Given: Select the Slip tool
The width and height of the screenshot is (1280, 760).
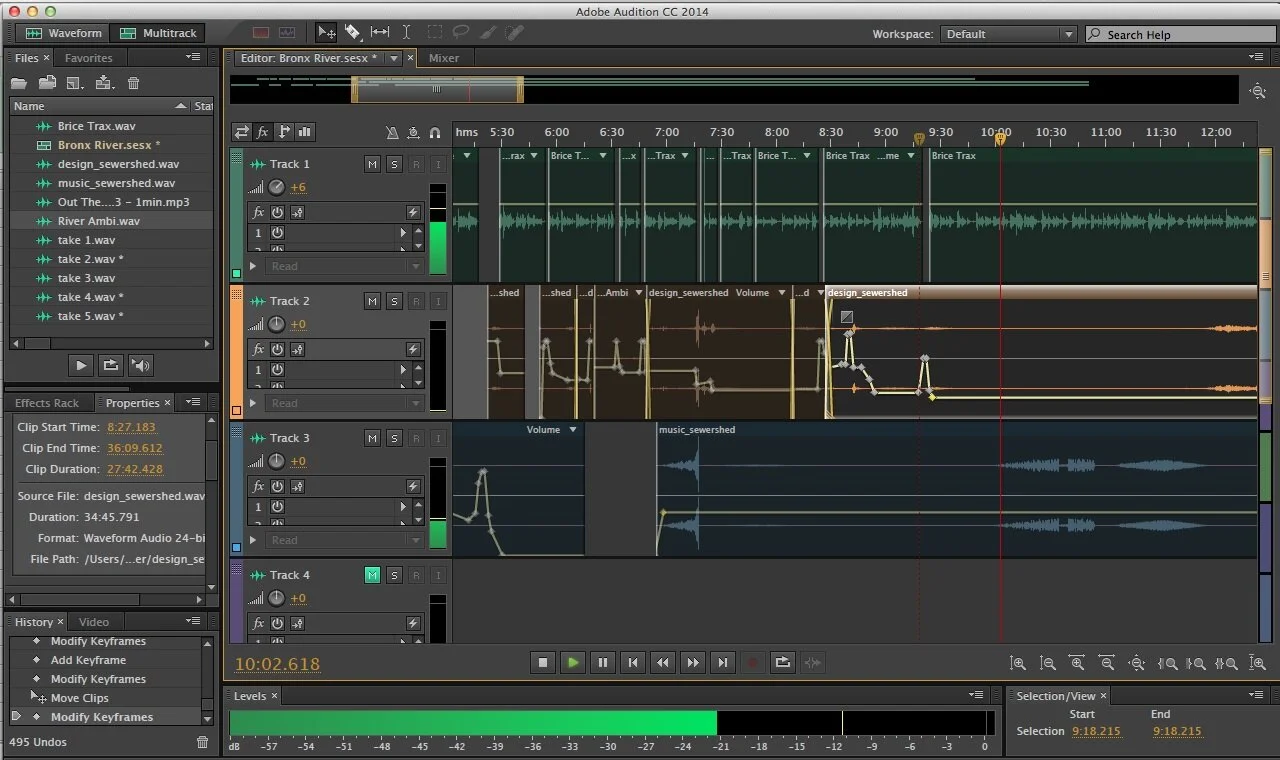Looking at the screenshot, I should [380, 33].
